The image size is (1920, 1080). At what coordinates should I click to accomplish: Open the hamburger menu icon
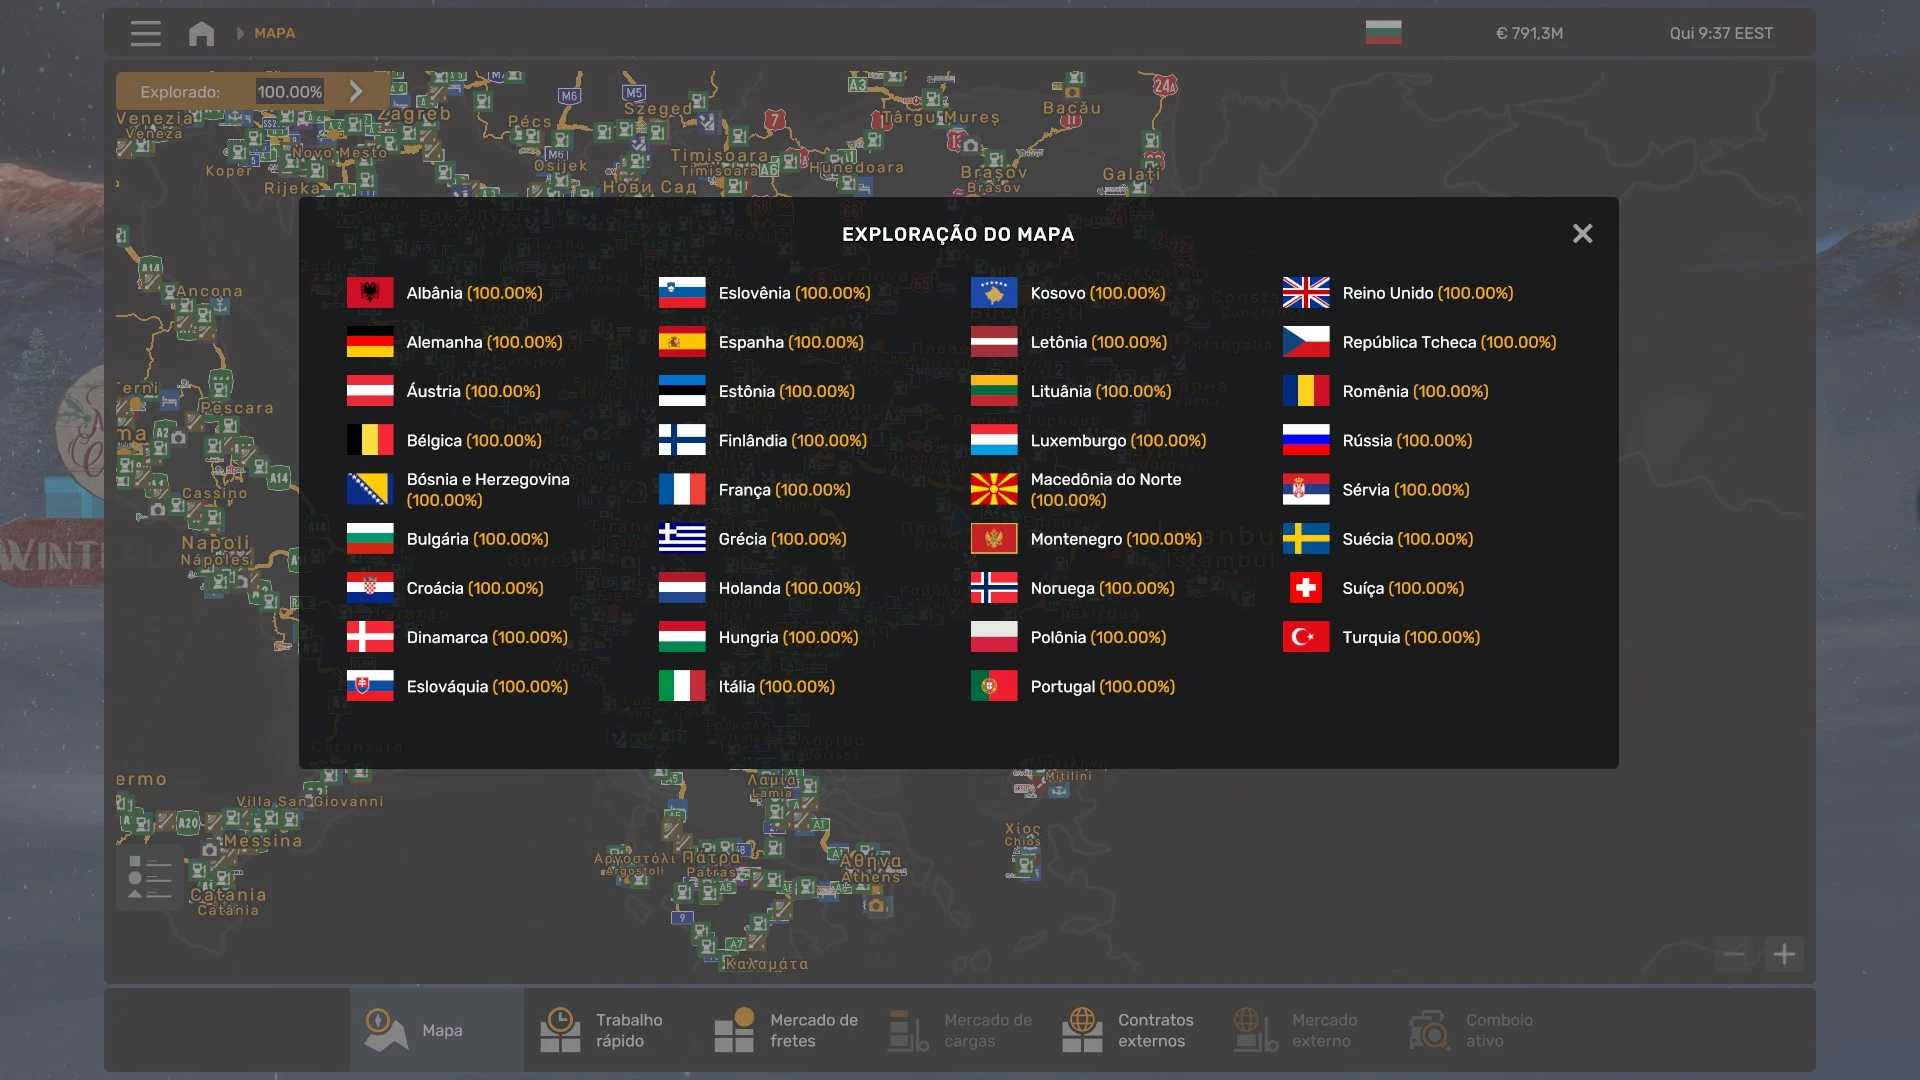pos(145,33)
